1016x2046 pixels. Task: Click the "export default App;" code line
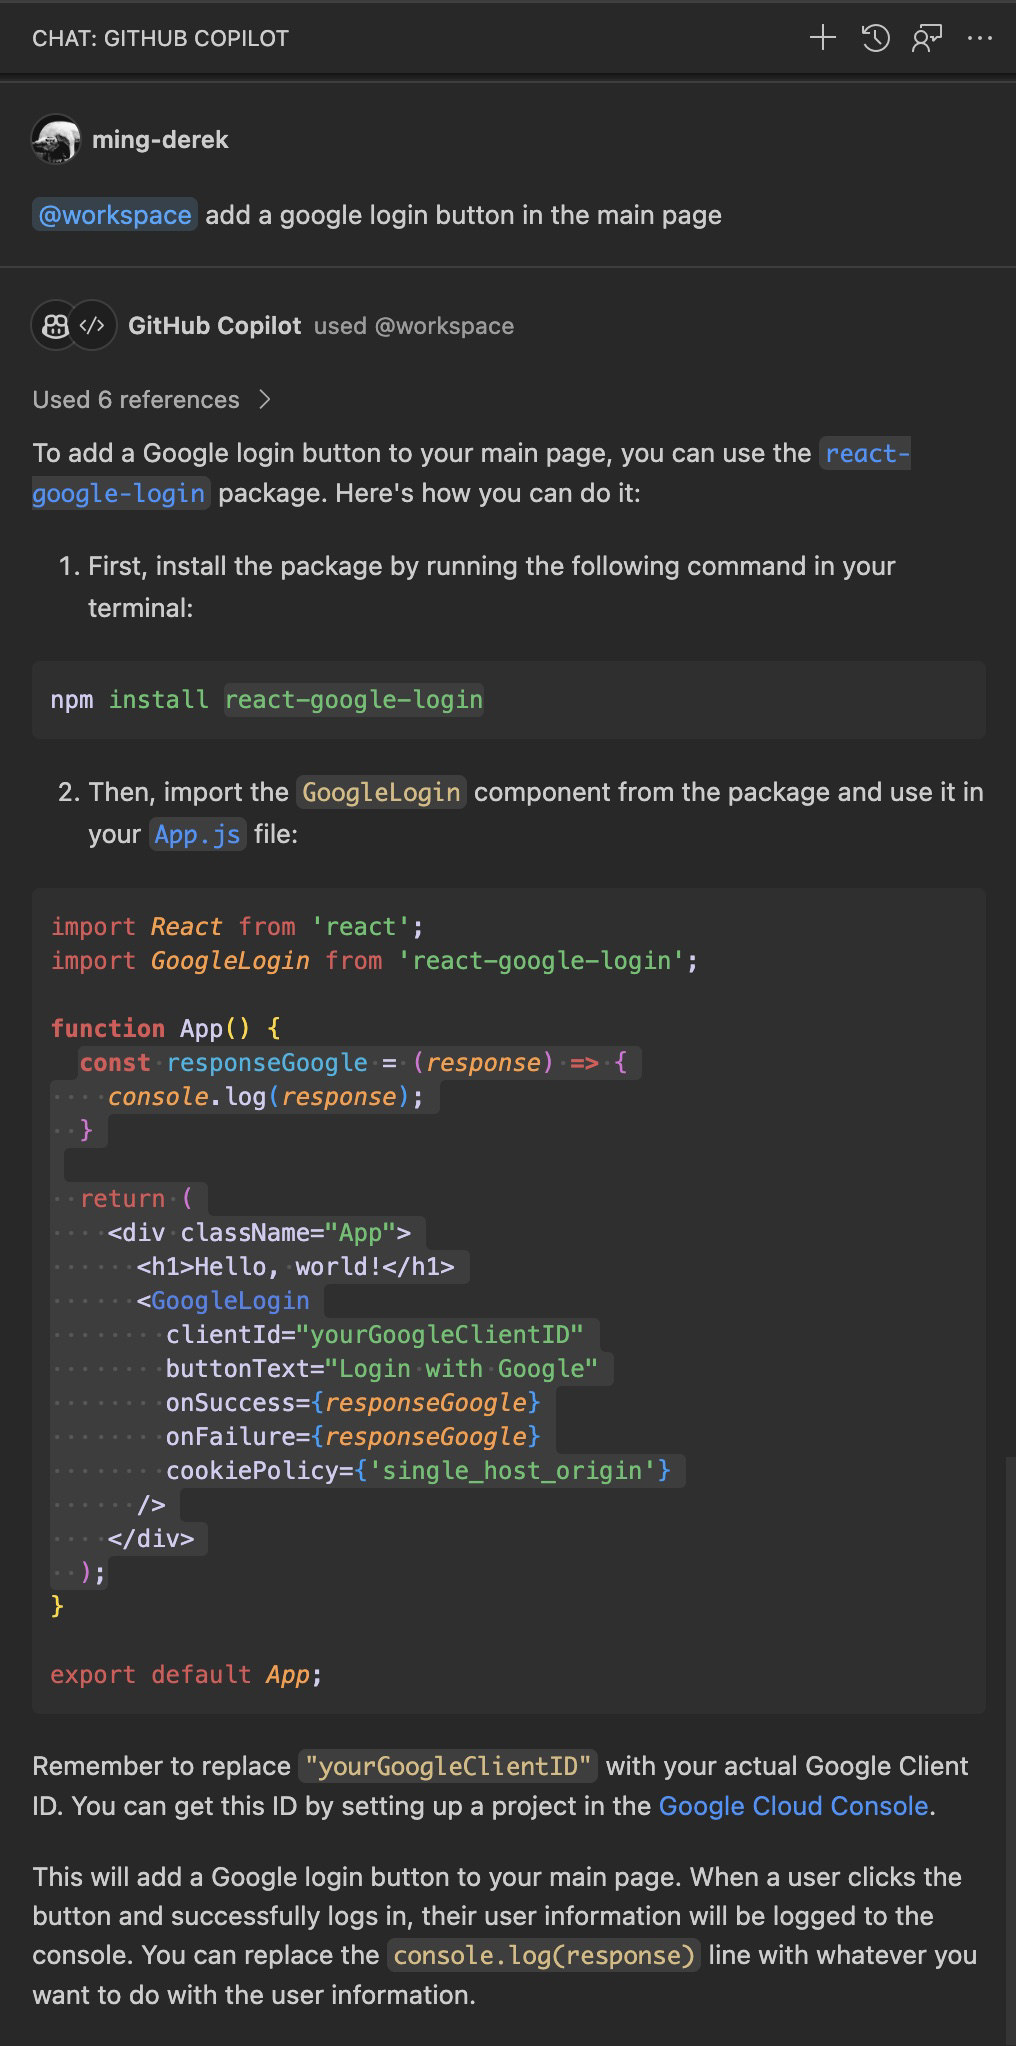pyautogui.click(x=186, y=1674)
